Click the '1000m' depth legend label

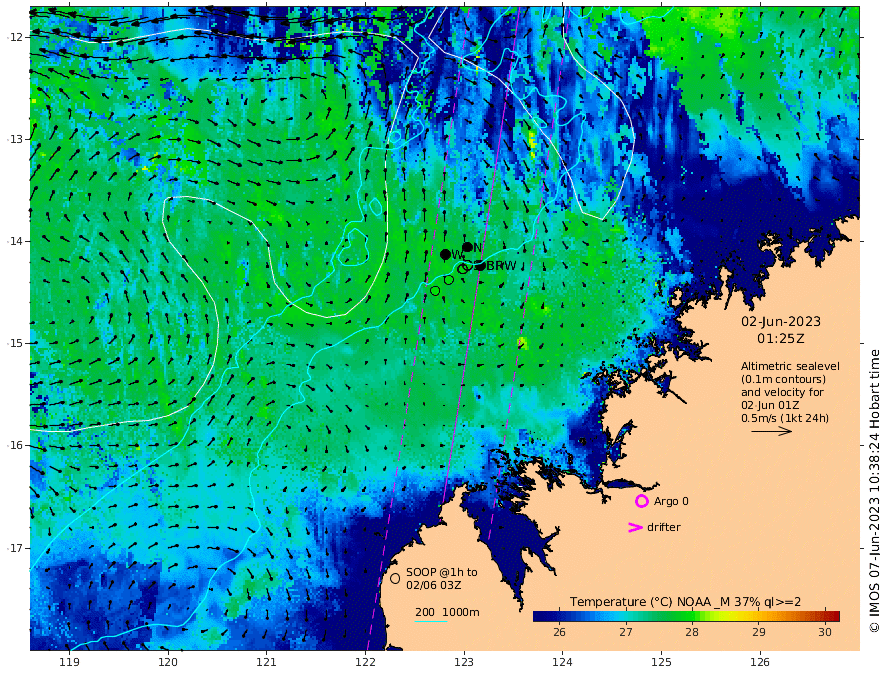pos(461,612)
